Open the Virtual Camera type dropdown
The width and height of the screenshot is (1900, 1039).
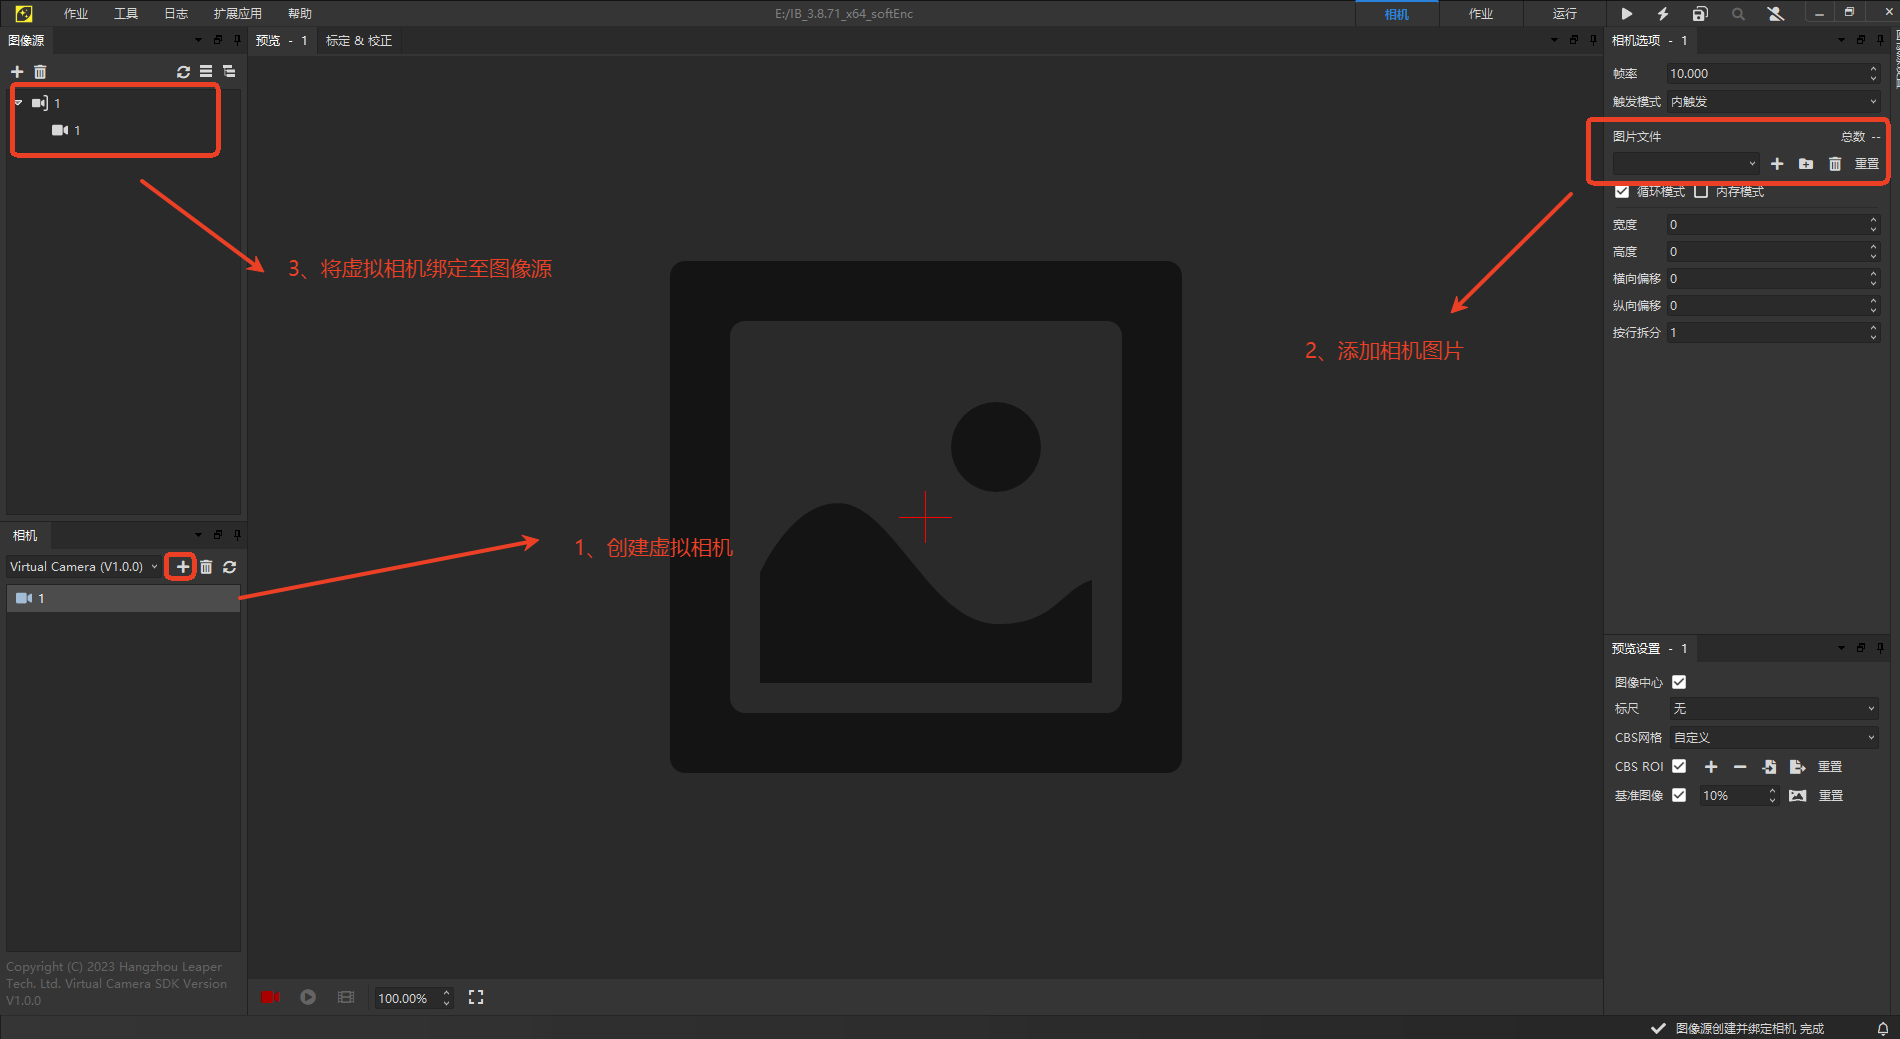[x=84, y=567]
